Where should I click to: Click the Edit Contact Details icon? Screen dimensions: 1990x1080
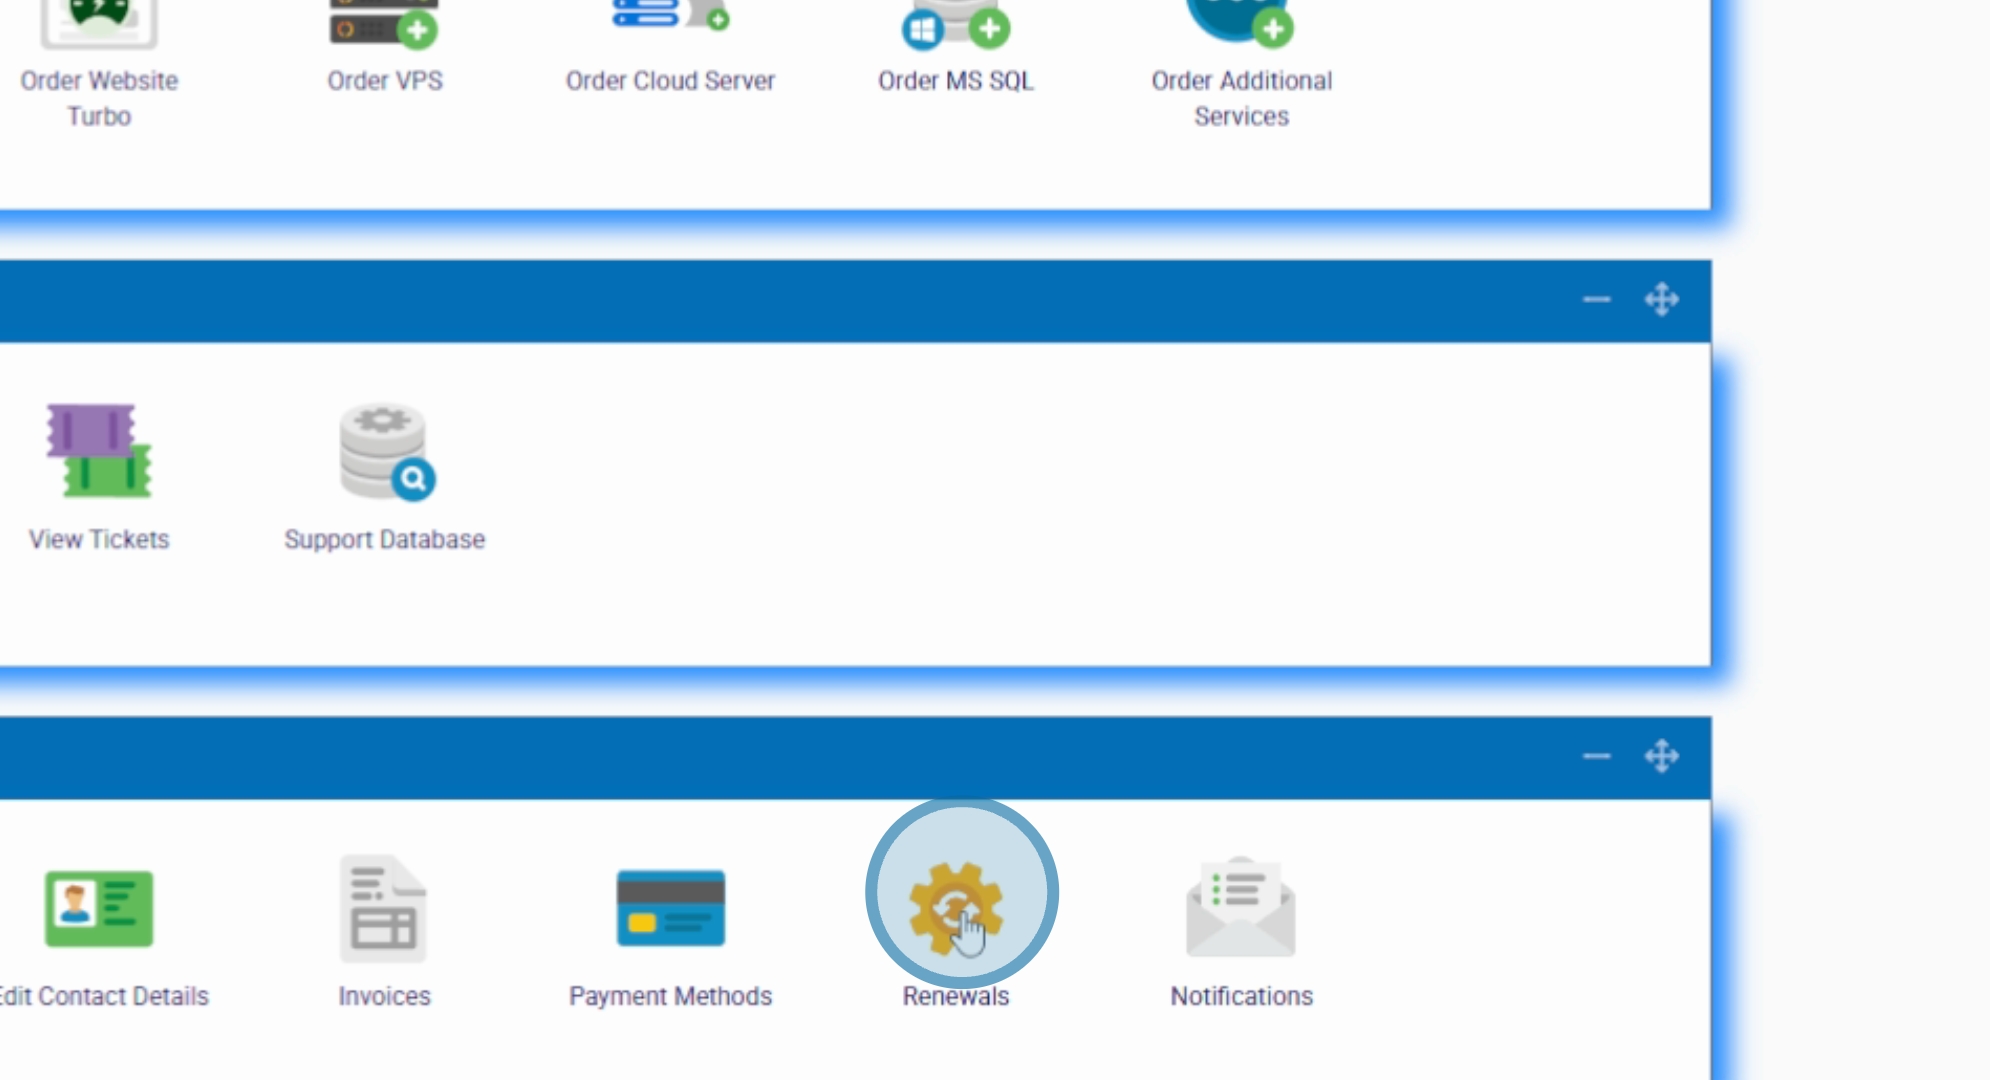click(98, 908)
